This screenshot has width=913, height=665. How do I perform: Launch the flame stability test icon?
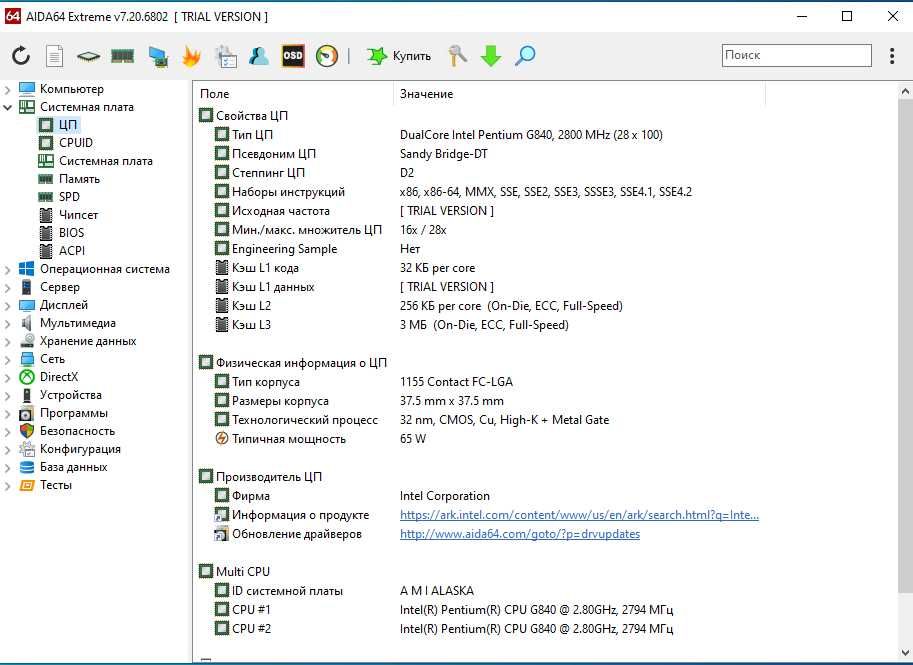point(191,56)
